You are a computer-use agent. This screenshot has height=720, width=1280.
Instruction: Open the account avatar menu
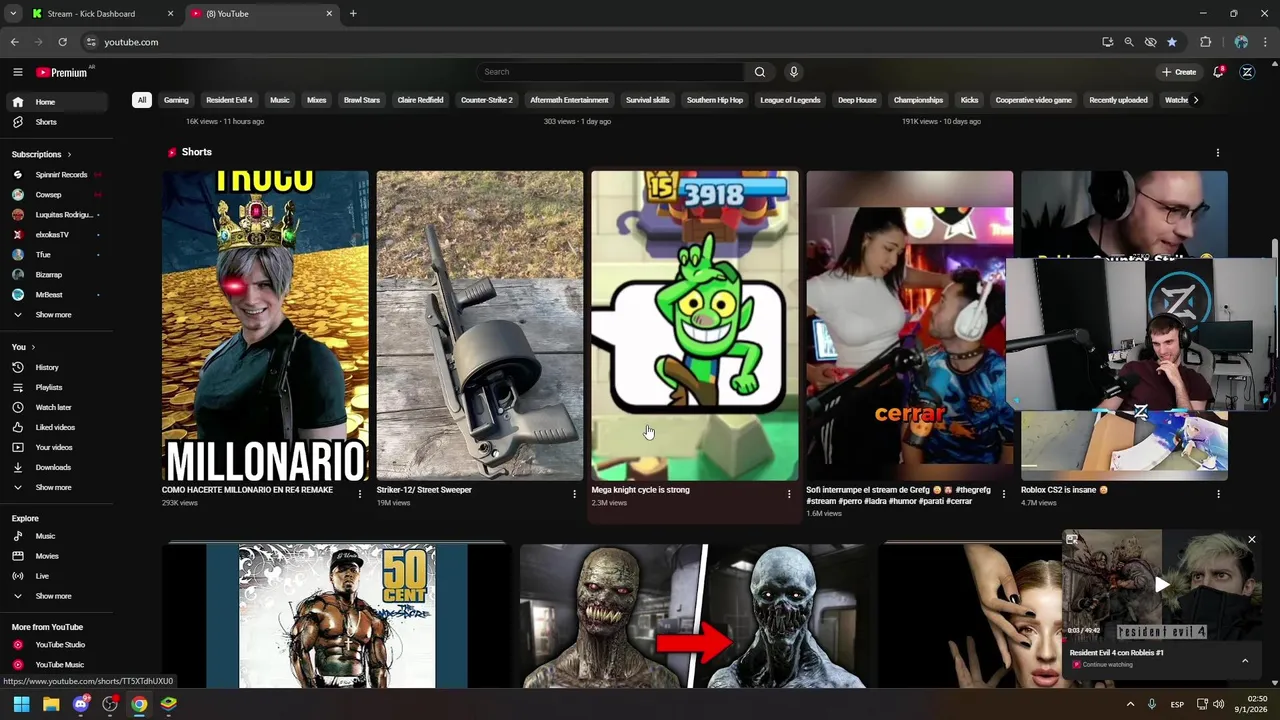(x=1247, y=72)
